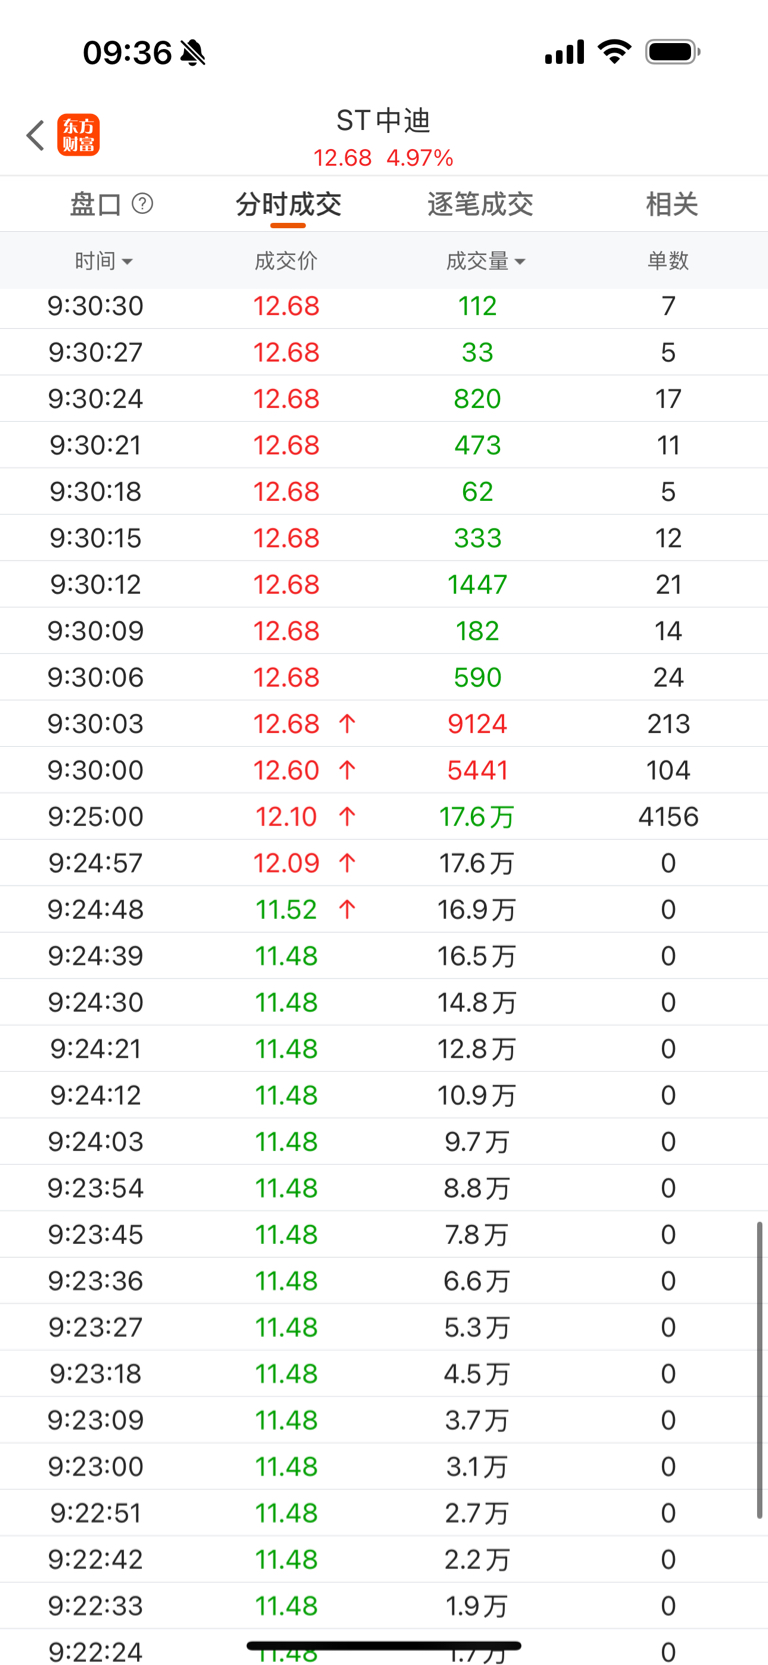The image size is (768, 1665).
Task: Tap the up arrow on the 9:25:00 row
Action: (x=347, y=817)
